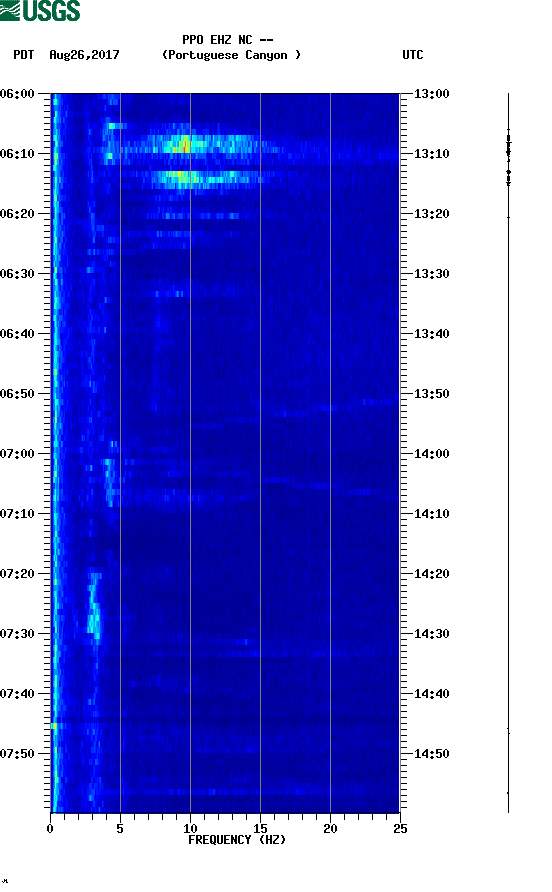Click the 14:30 UTC time label

tap(431, 634)
